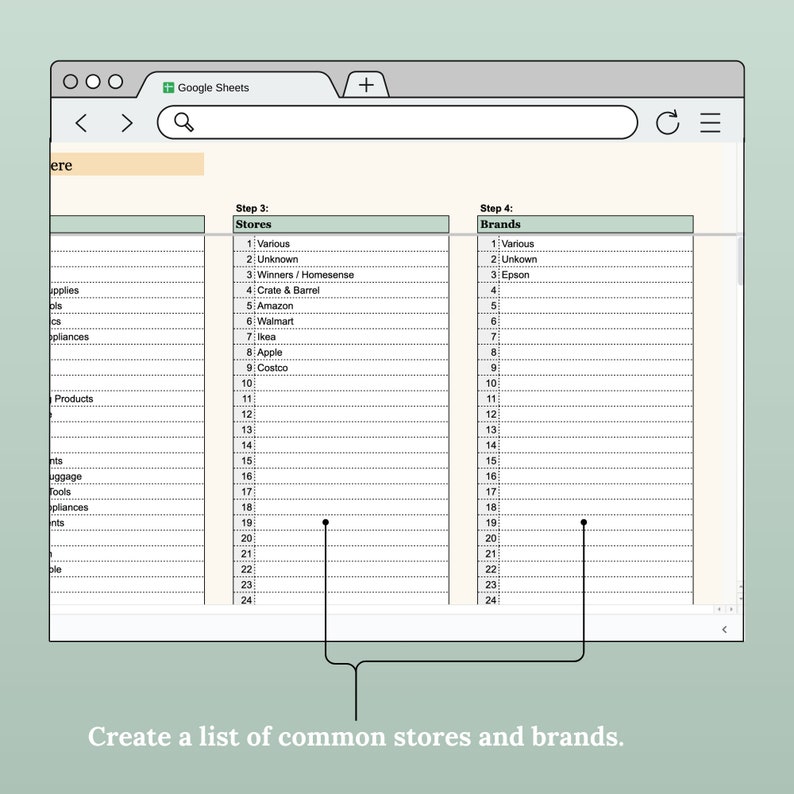Select the 'Various' brand cell

pyautogui.click(x=596, y=244)
